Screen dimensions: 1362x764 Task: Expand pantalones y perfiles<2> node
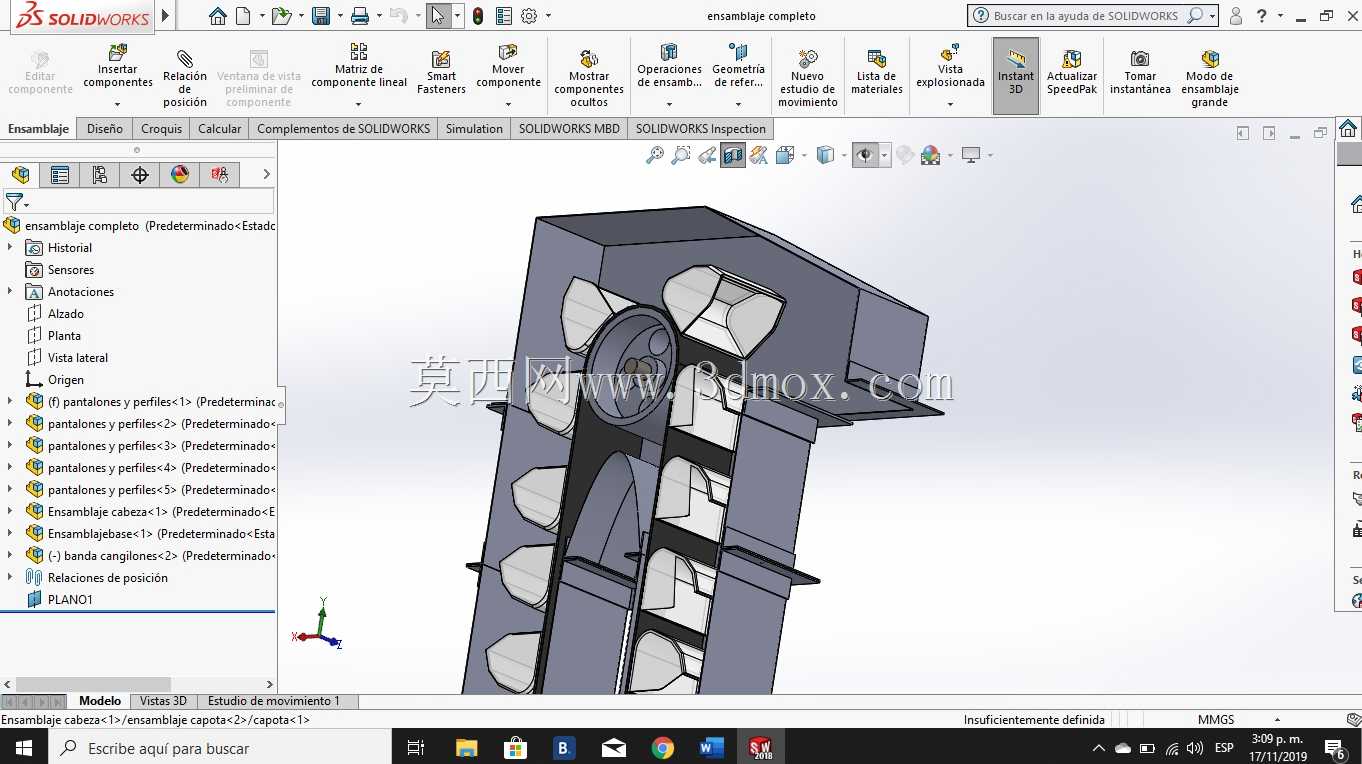10,424
